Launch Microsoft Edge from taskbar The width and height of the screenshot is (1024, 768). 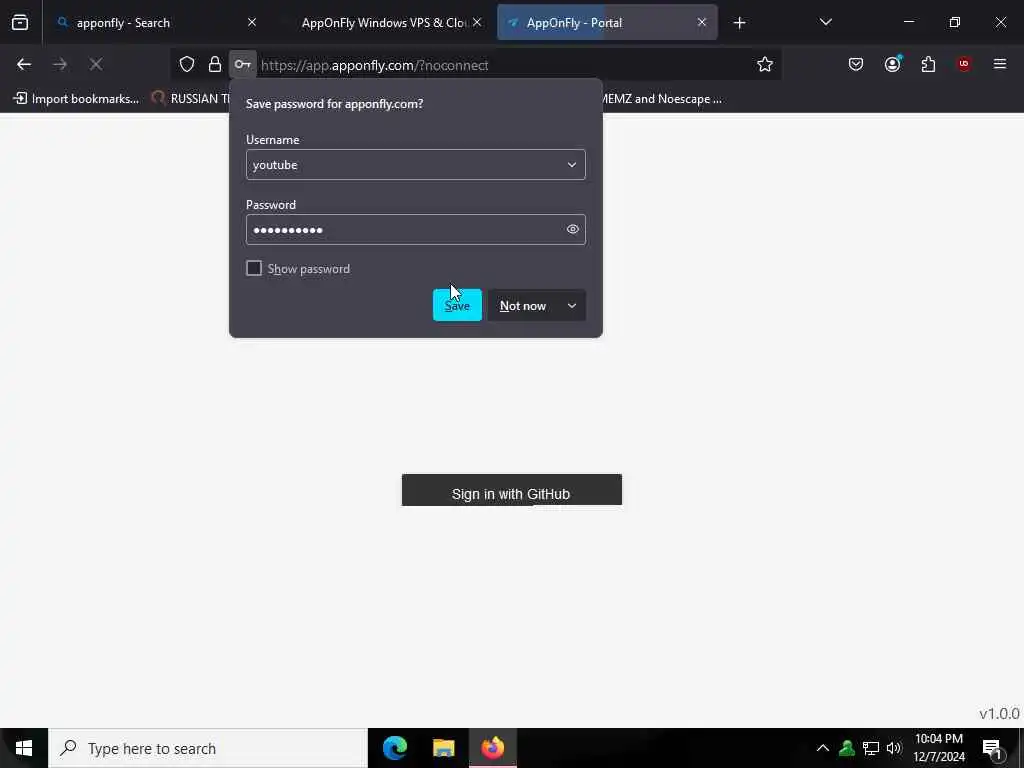pyautogui.click(x=394, y=748)
